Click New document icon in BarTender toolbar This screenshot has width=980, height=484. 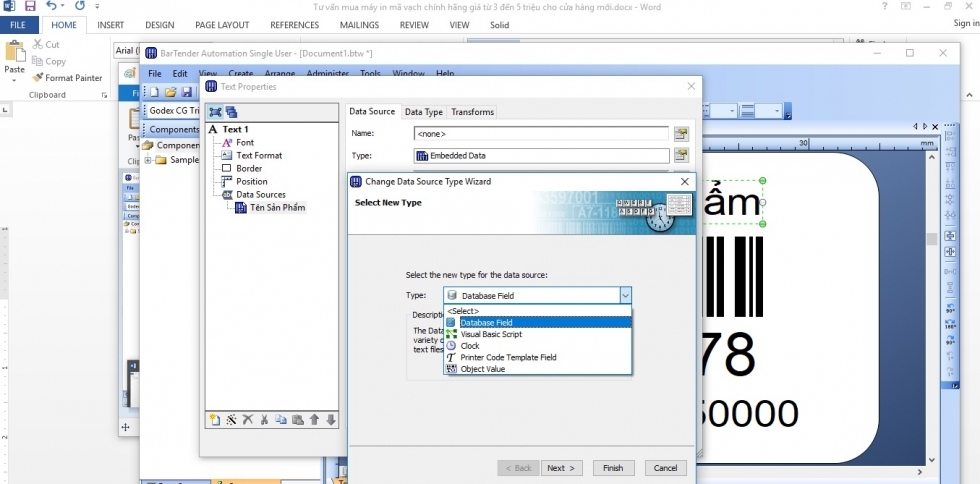click(x=154, y=92)
